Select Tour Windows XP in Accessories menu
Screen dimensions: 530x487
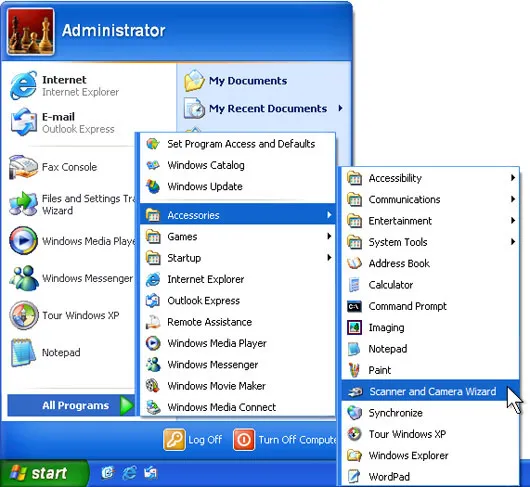click(x=430, y=434)
